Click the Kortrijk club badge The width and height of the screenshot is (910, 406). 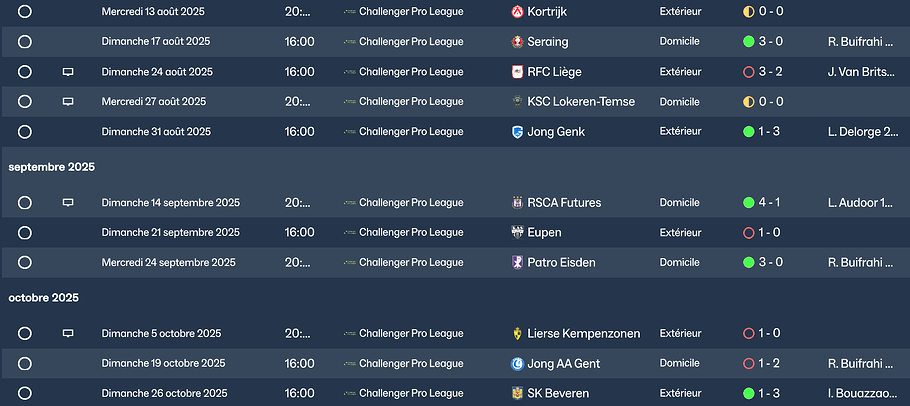point(517,12)
